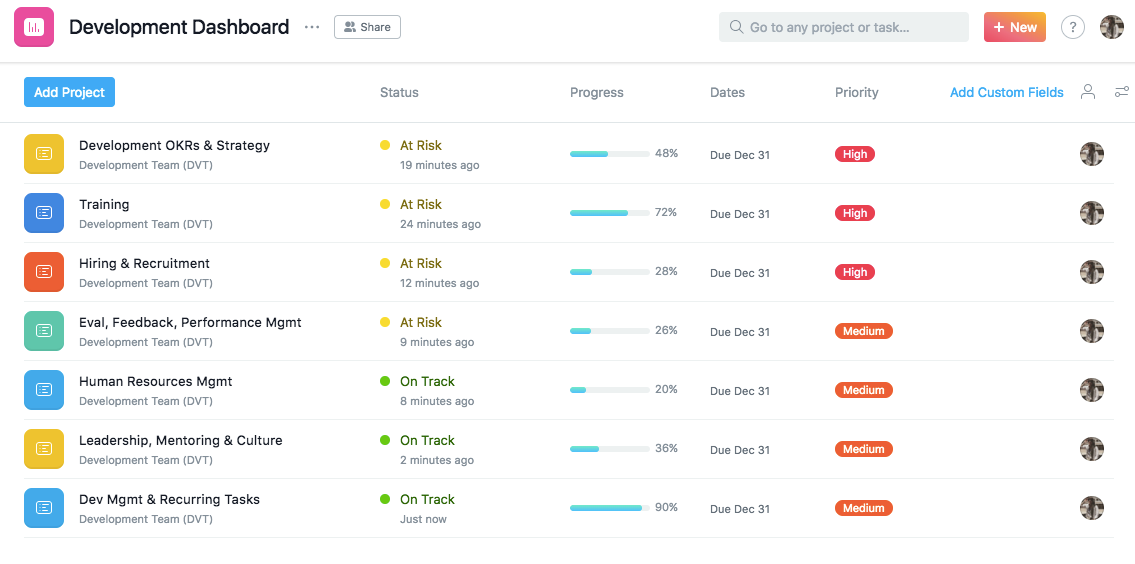
Task: Click the 90% progress bar for Dev Mgmt
Action: pos(609,508)
